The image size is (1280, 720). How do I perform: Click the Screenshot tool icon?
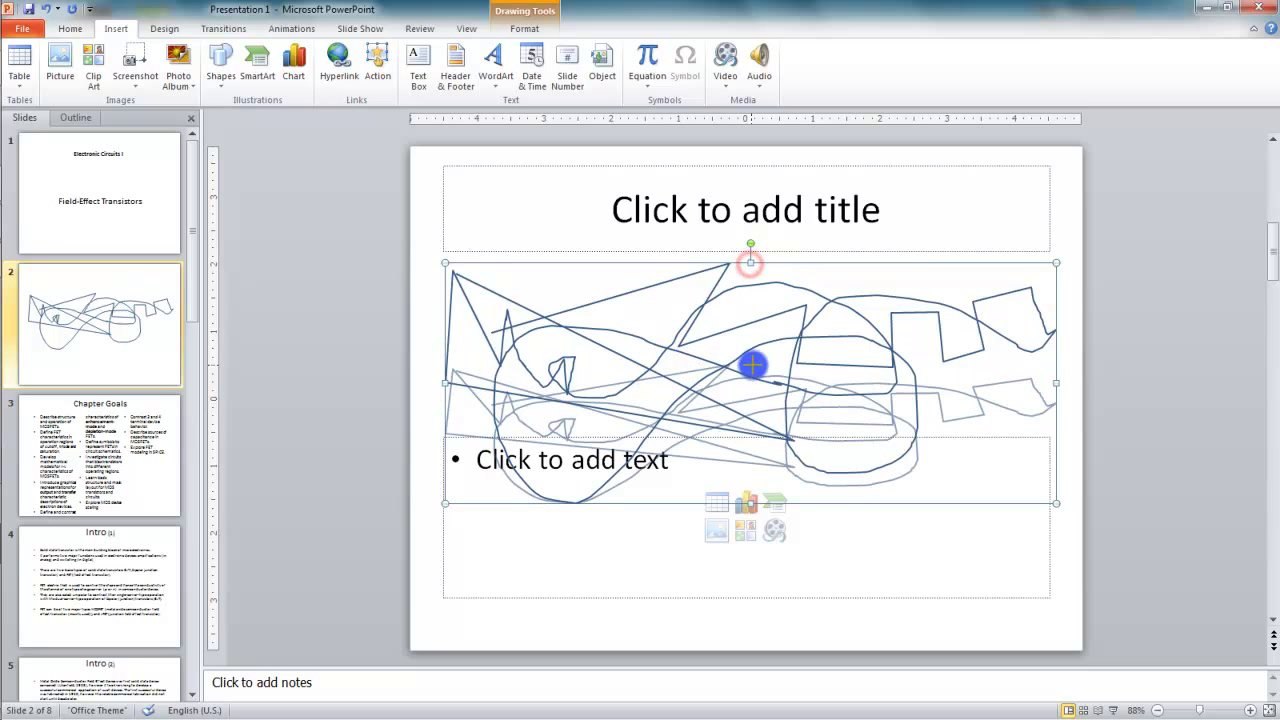[135, 56]
